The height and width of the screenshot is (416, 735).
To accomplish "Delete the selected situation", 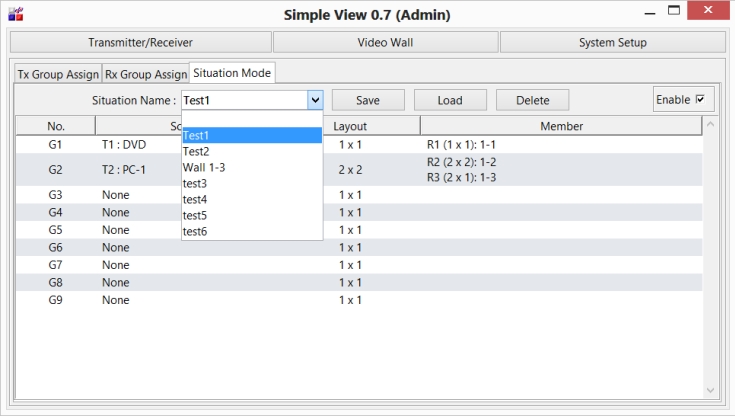I will pyautogui.click(x=532, y=100).
